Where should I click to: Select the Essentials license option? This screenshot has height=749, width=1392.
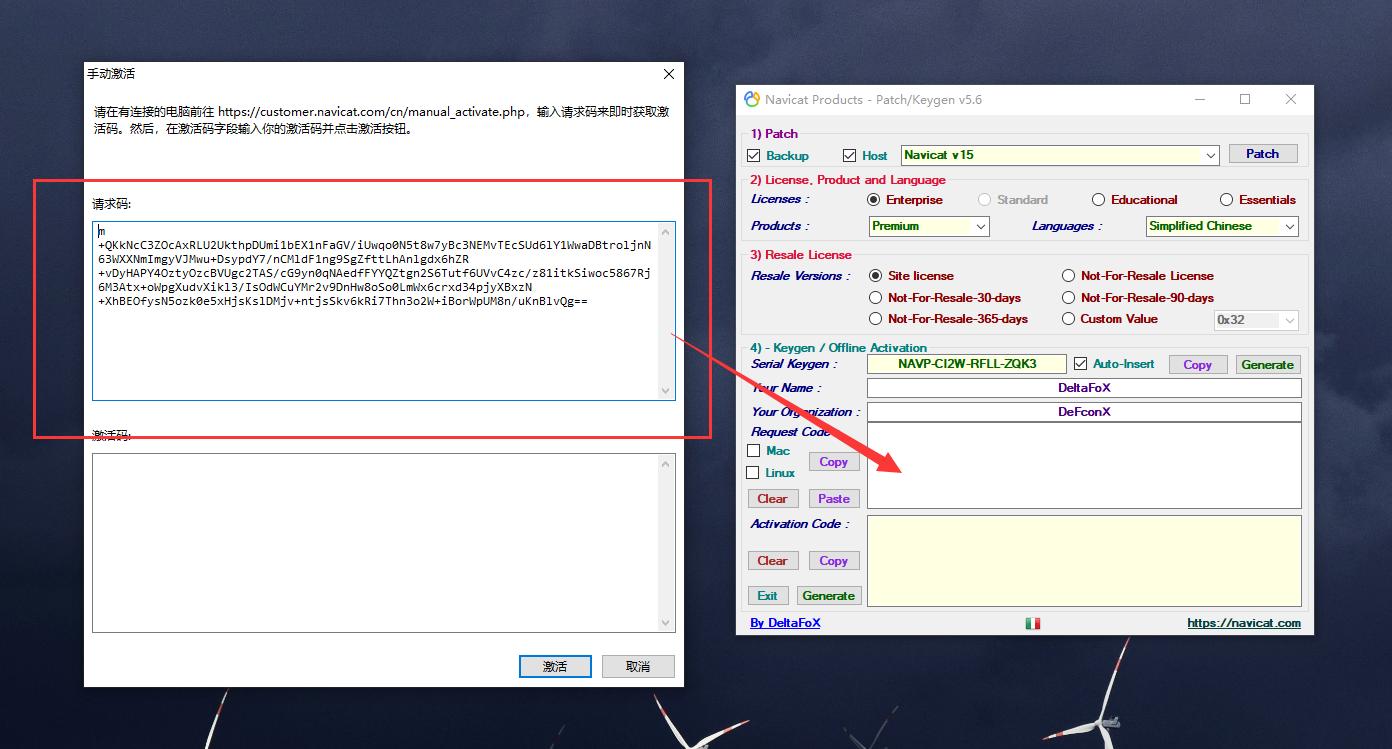(x=1227, y=200)
